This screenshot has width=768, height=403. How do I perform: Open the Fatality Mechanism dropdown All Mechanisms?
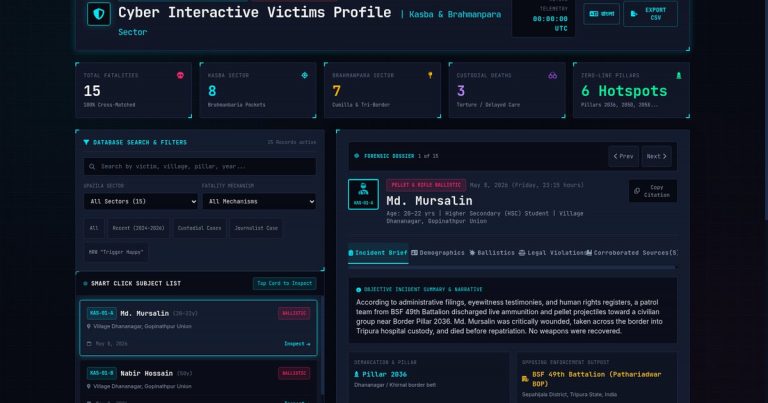click(x=259, y=201)
